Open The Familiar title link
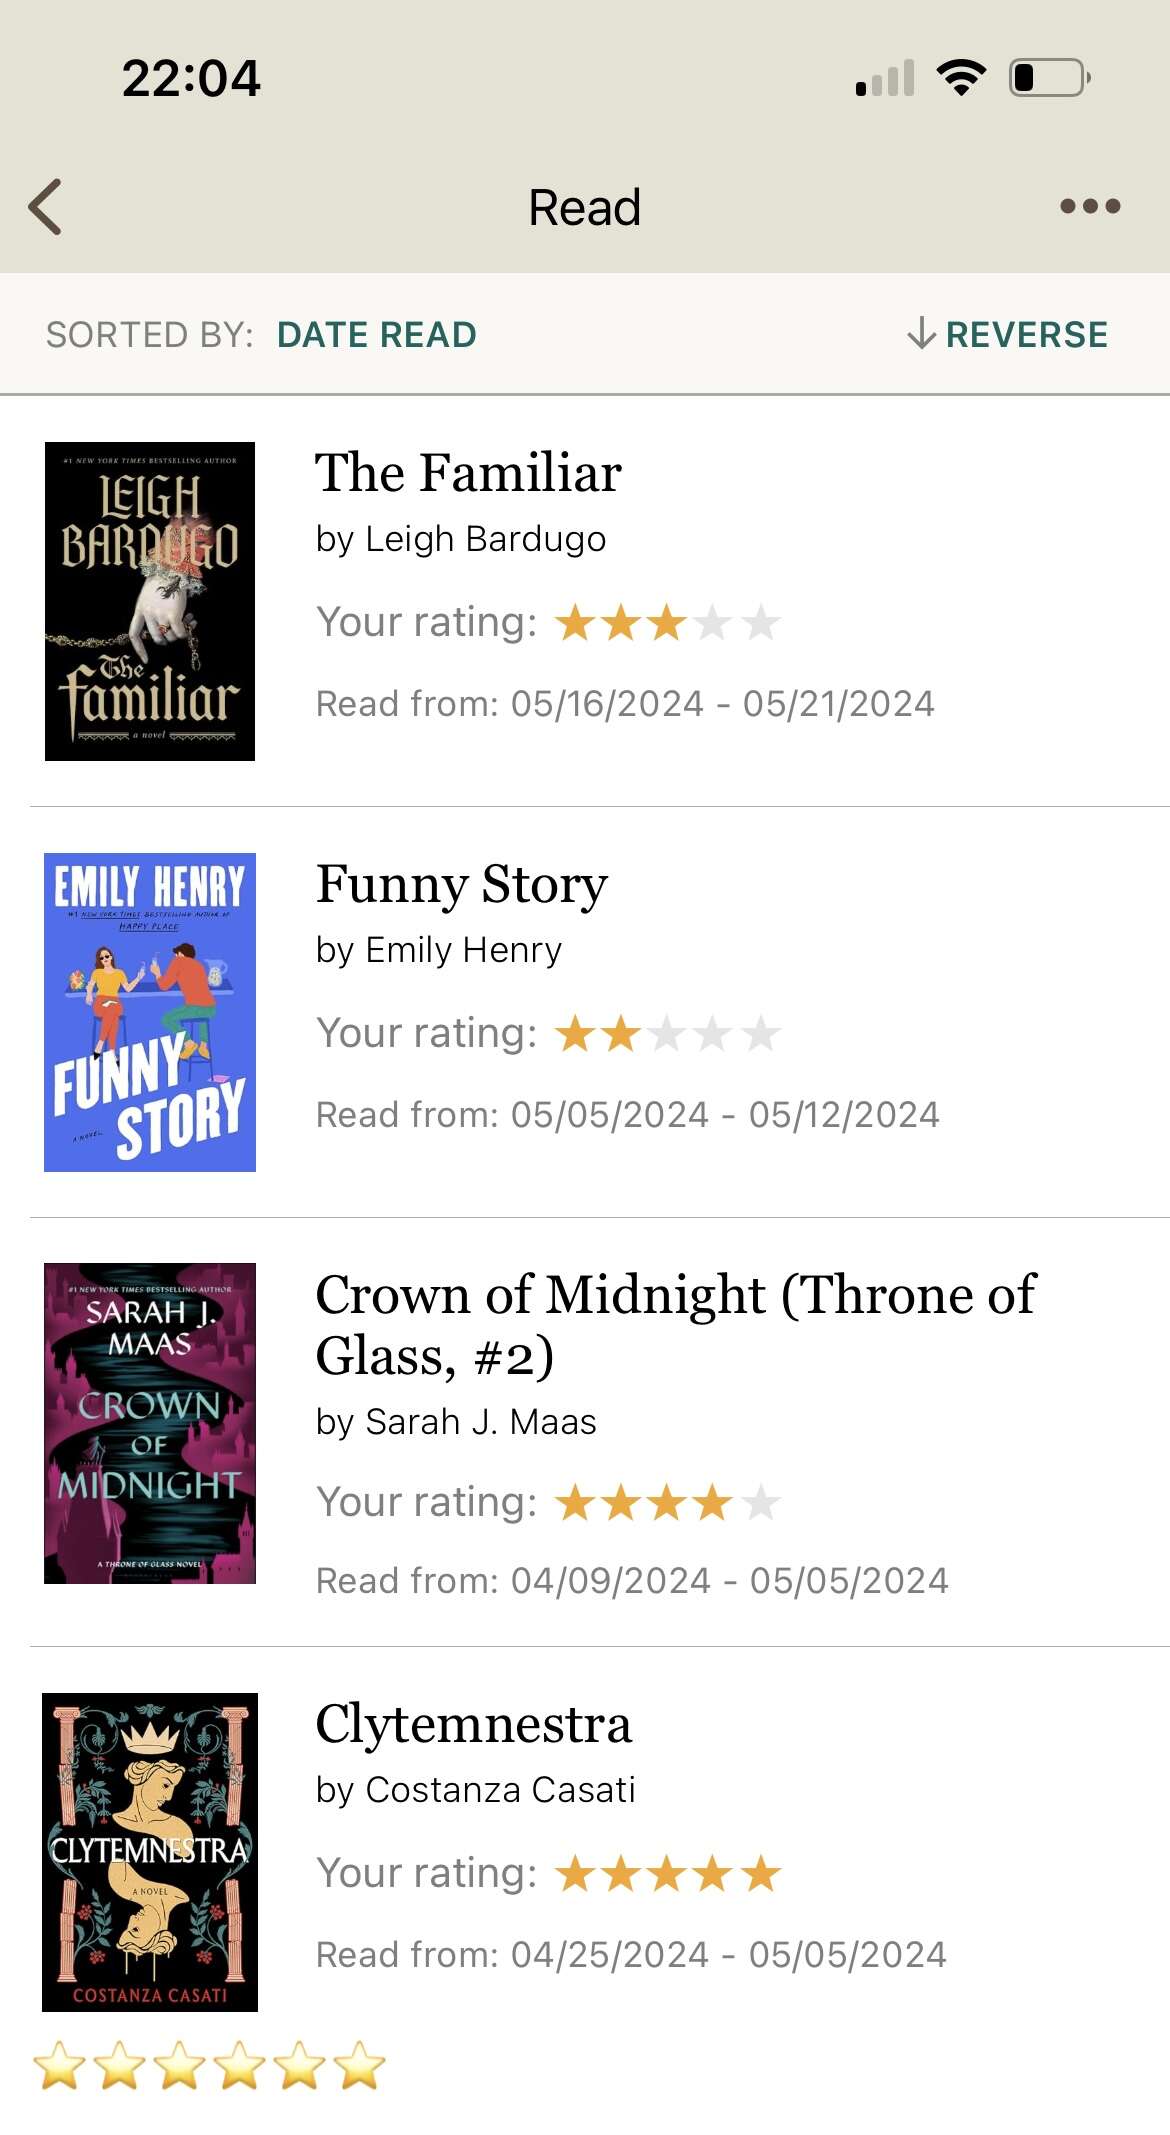This screenshot has width=1170, height=2135. click(x=468, y=473)
